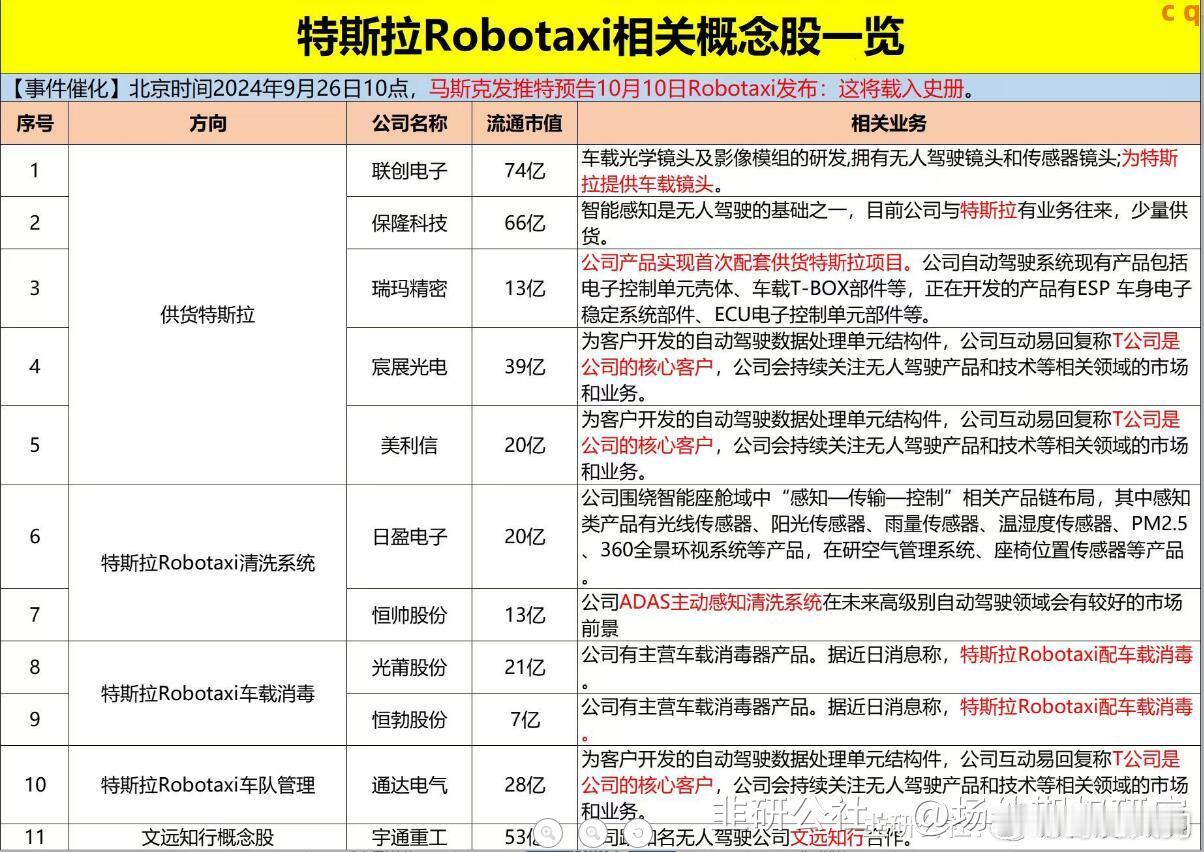Screen dimensions: 1204x852
Task: Click the title 特斯拉Robotaxi相关概念股一览
Action: tap(600, 38)
